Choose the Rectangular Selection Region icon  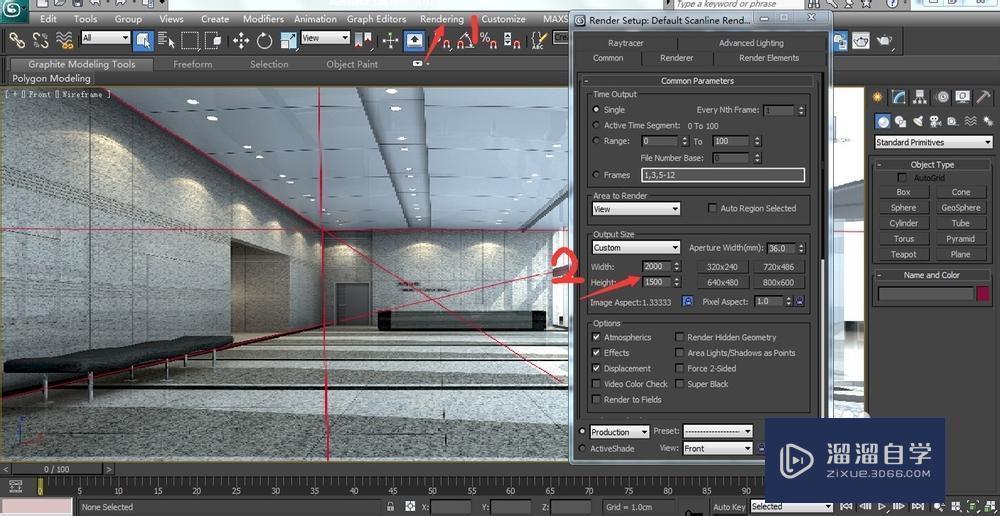(189, 41)
